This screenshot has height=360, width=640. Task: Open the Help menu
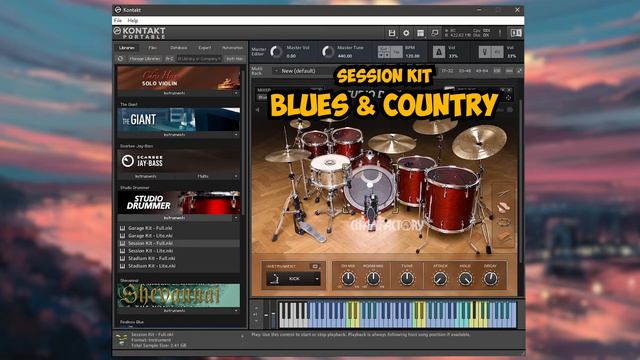point(133,20)
